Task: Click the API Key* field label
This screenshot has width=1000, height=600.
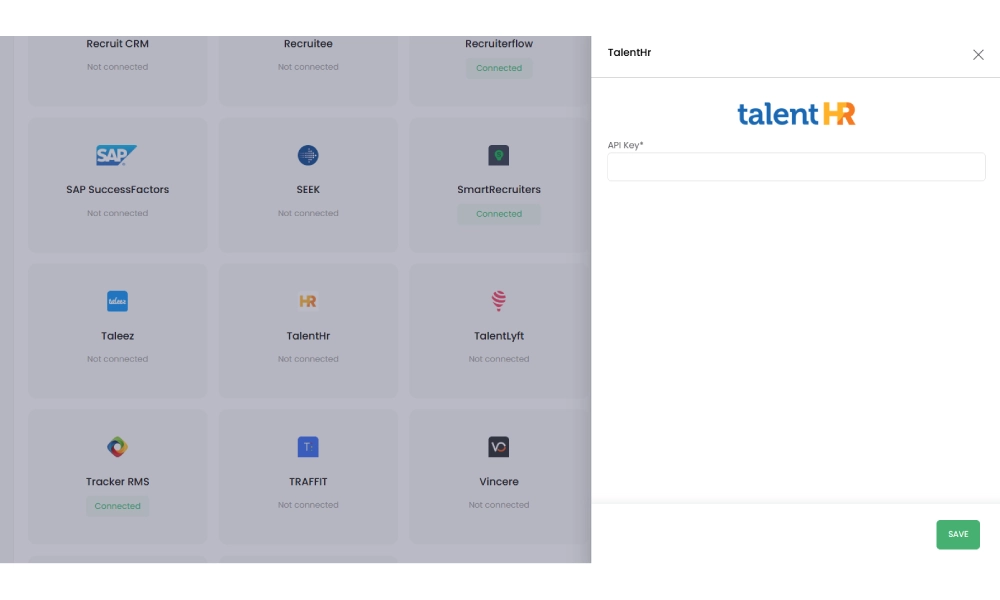Action: coord(626,145)
